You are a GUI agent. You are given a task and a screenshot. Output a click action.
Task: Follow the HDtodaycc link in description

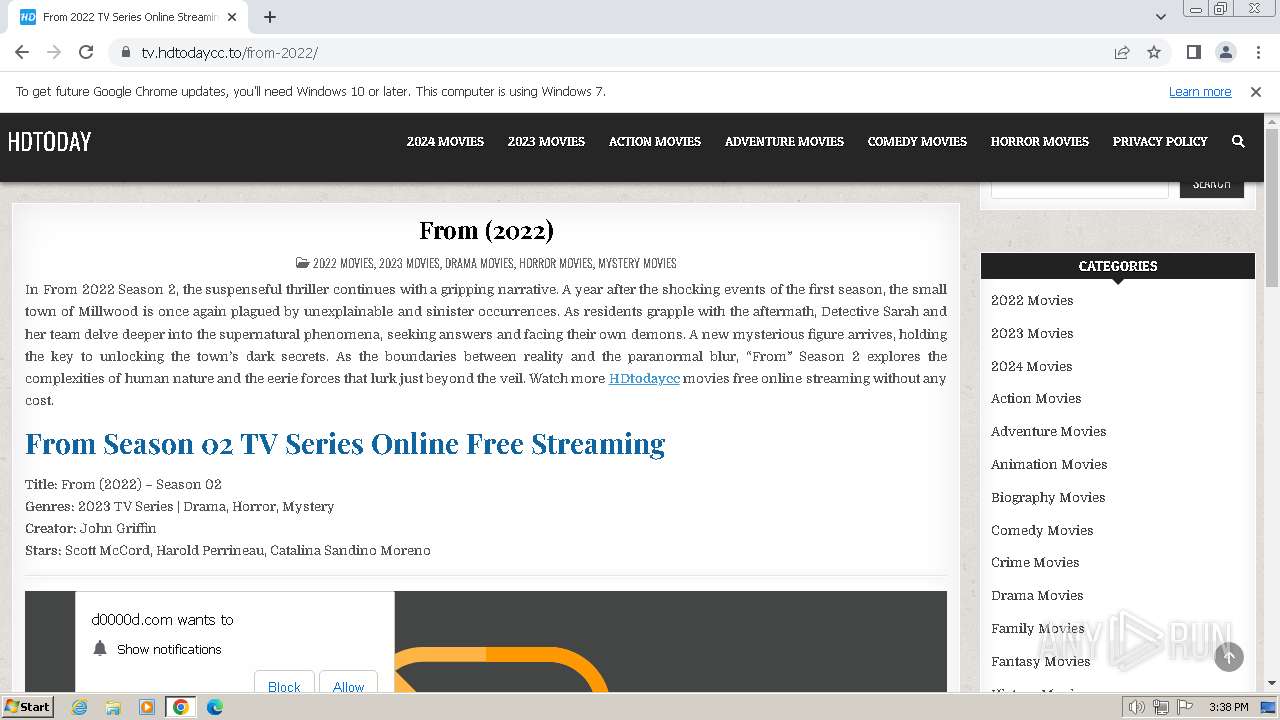(644, 378)
